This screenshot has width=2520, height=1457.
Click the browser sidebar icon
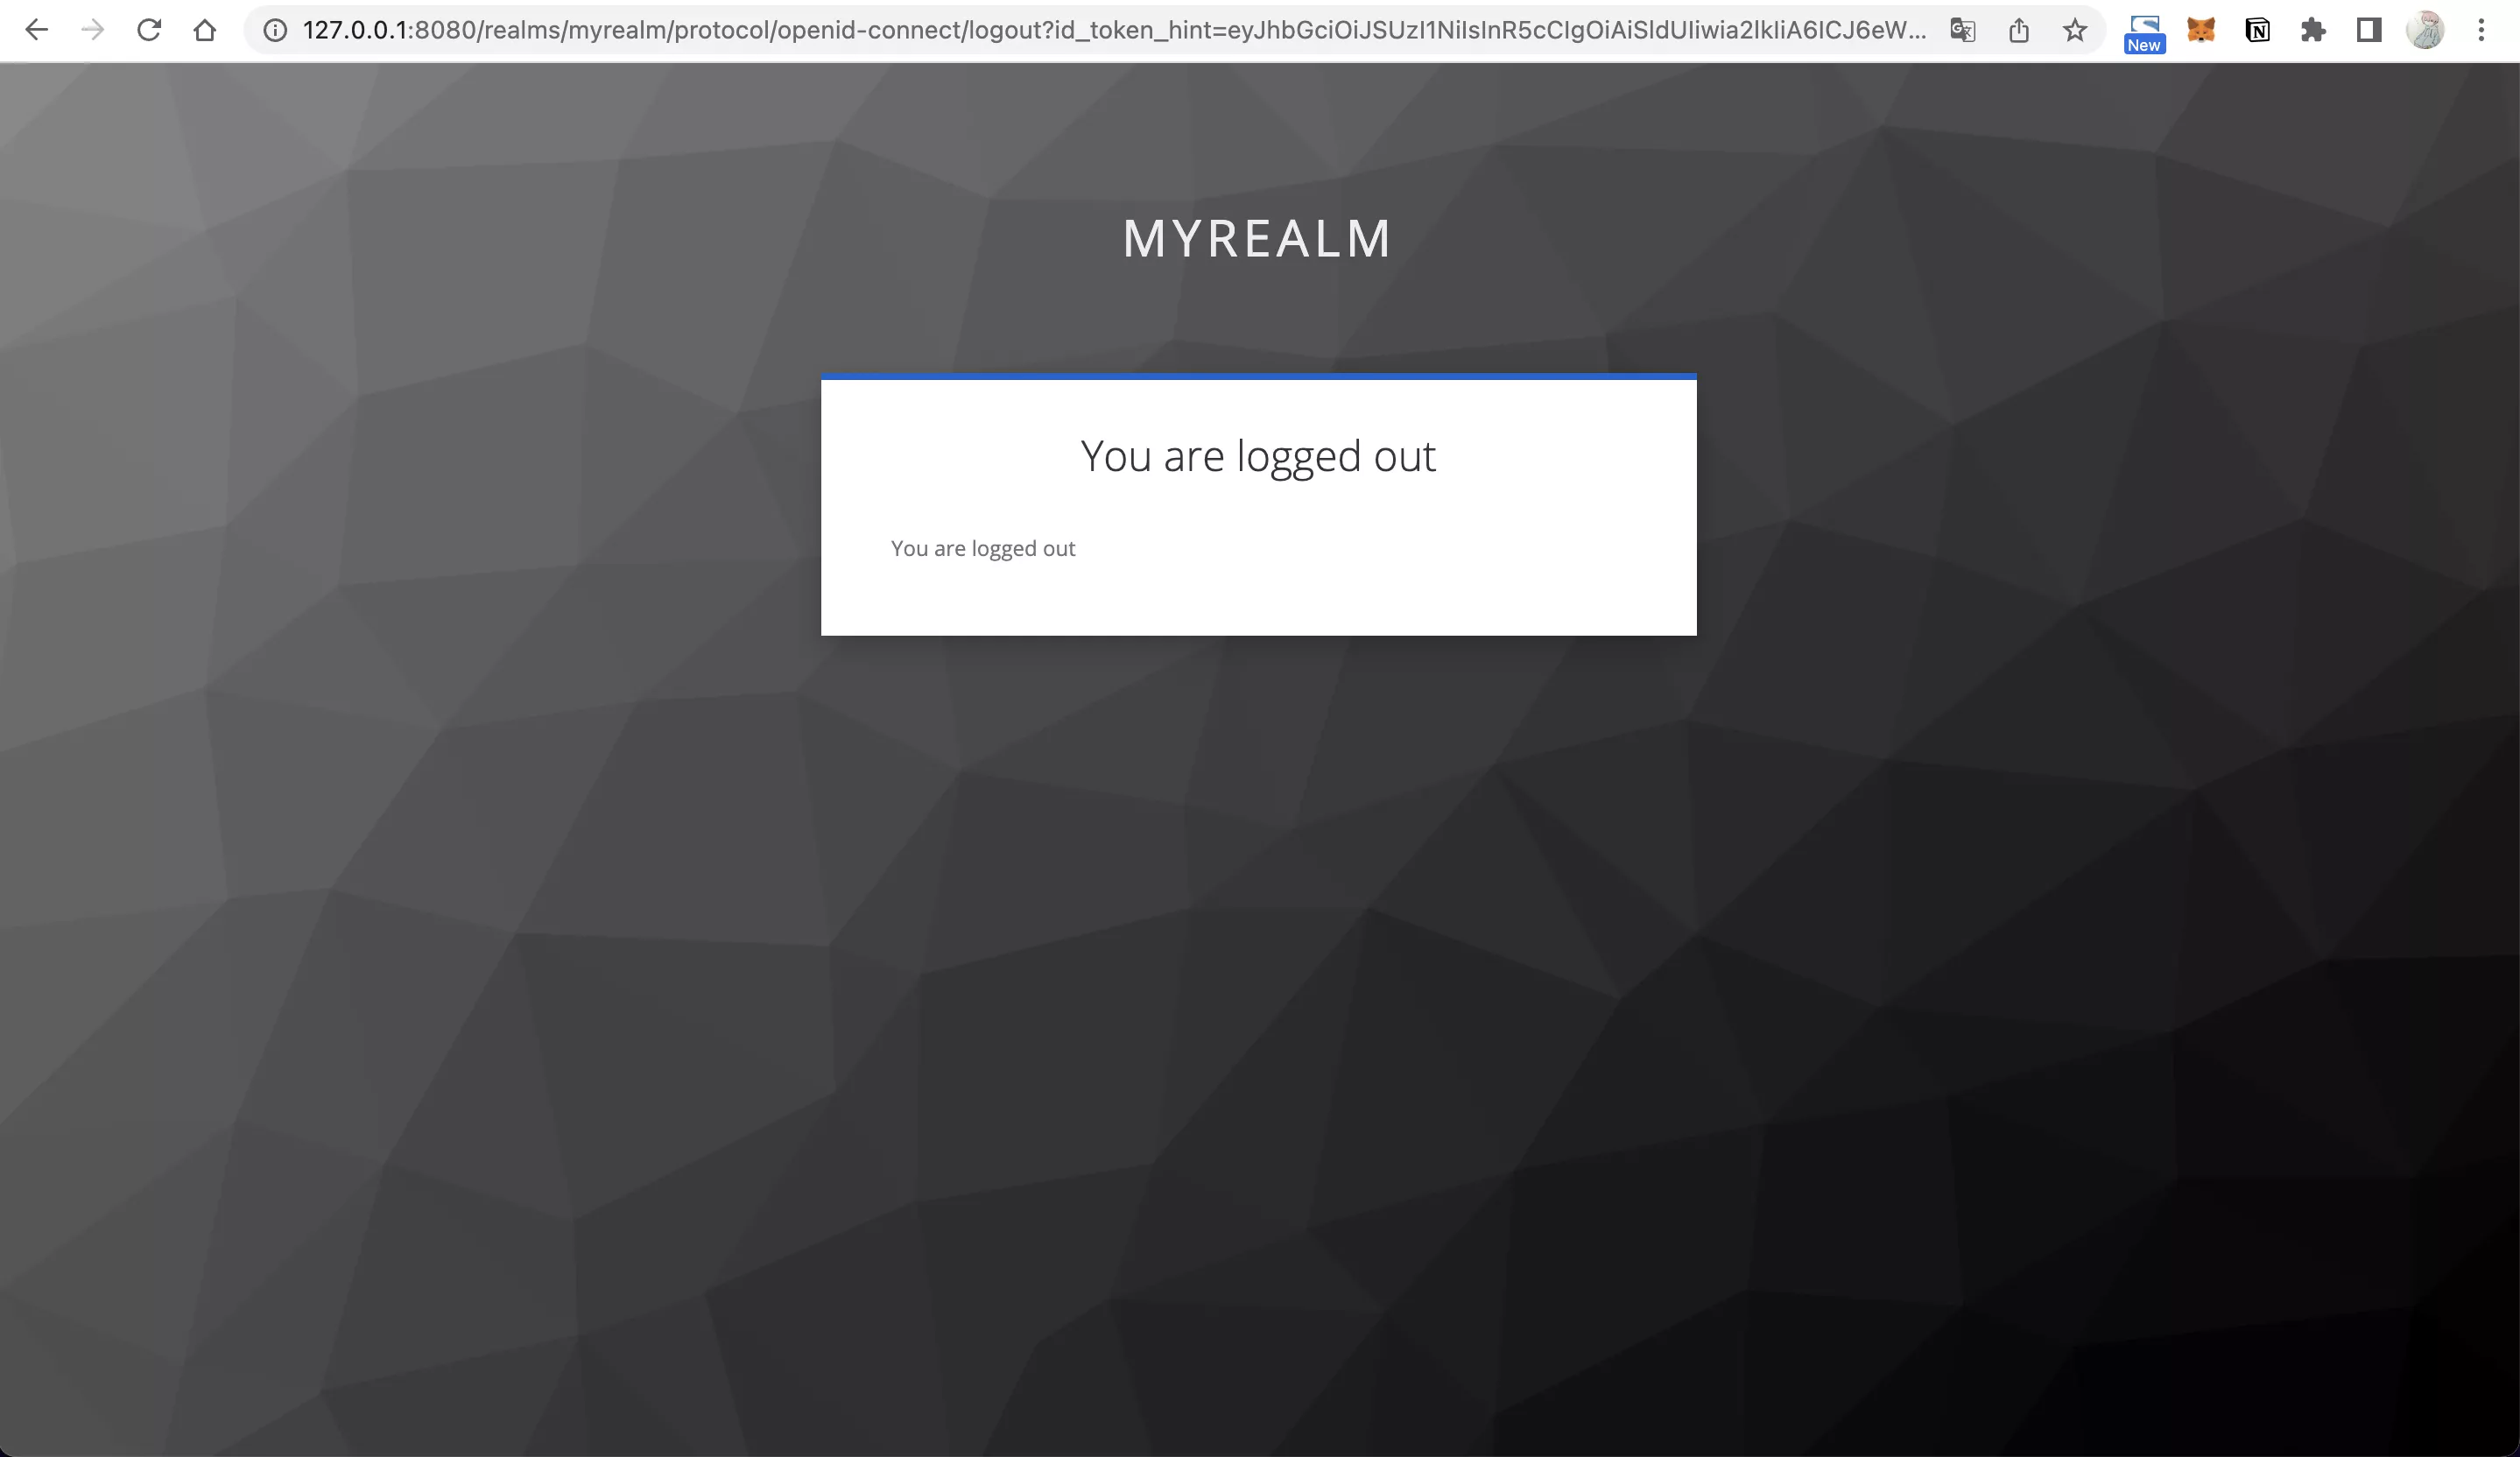(2366, 30)
